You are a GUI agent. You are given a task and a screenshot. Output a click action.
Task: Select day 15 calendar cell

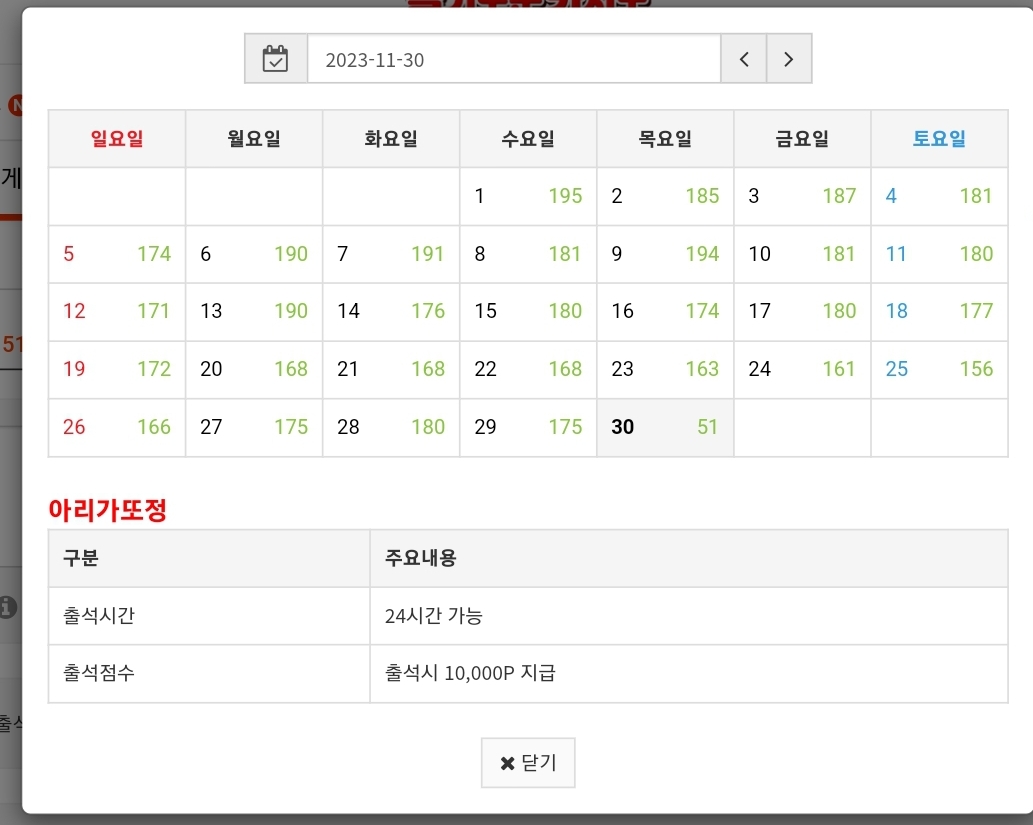pyautogui.click(x=528, y=312)
